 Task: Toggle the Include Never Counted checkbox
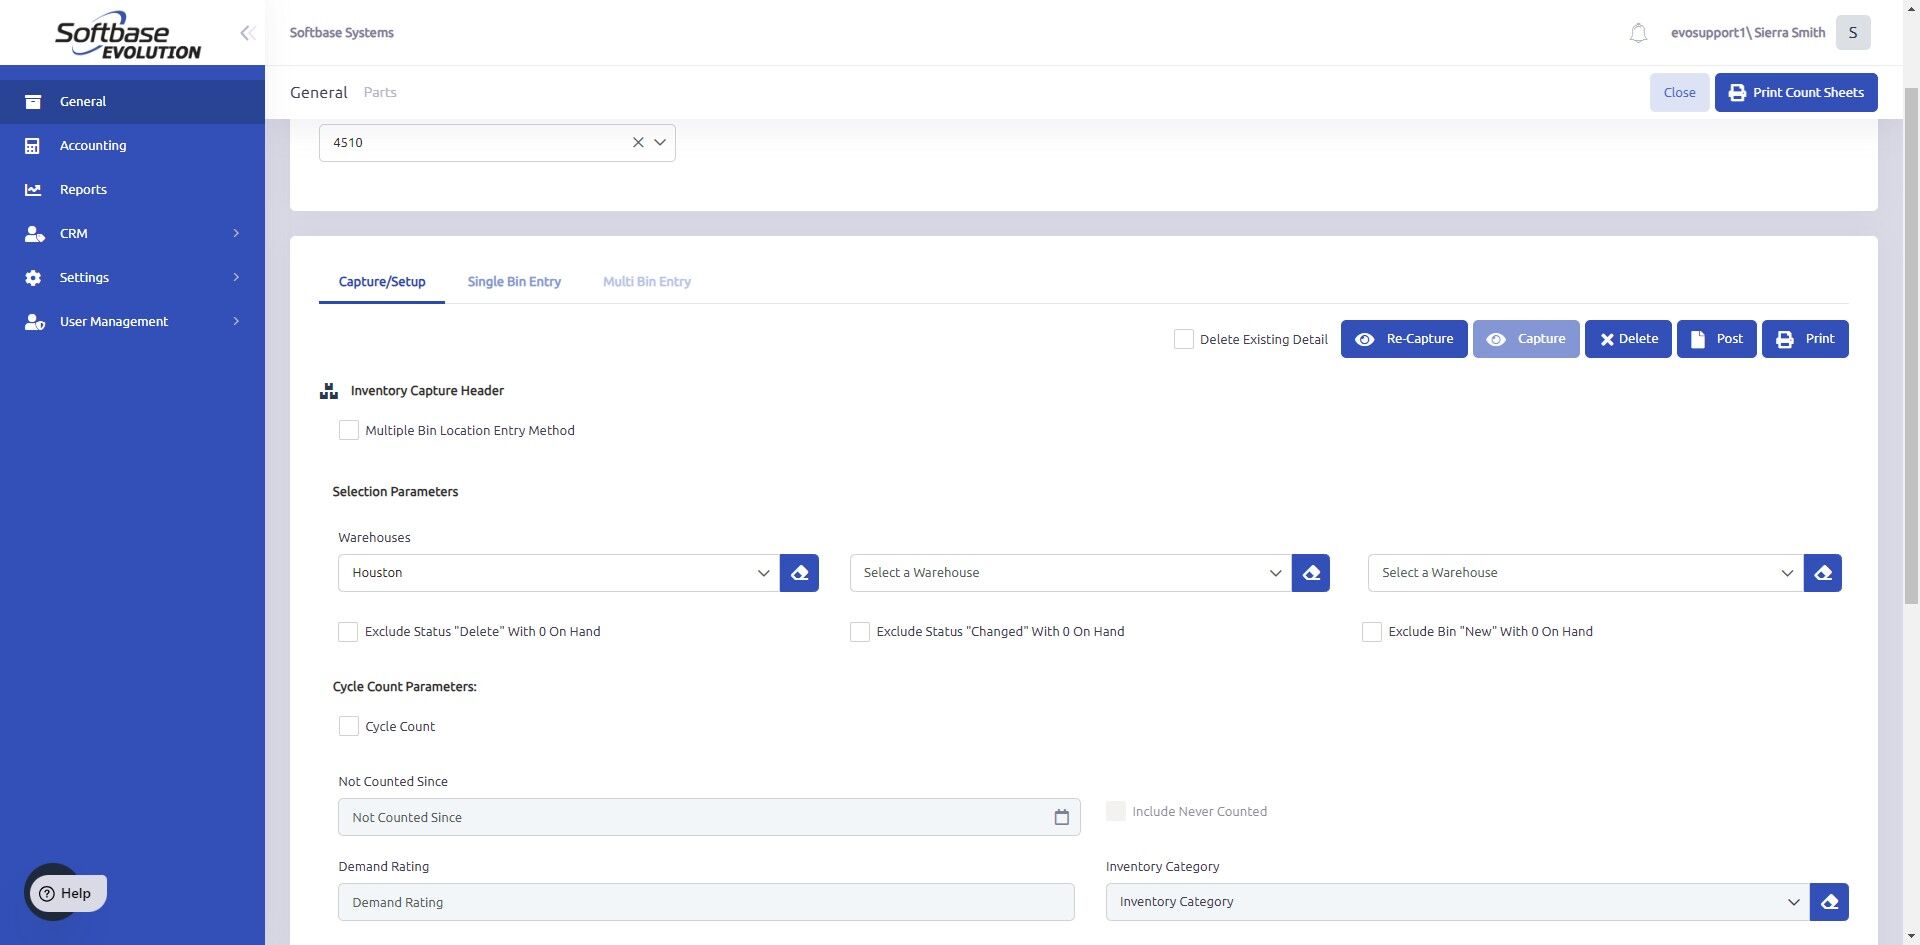(1116, 811)
